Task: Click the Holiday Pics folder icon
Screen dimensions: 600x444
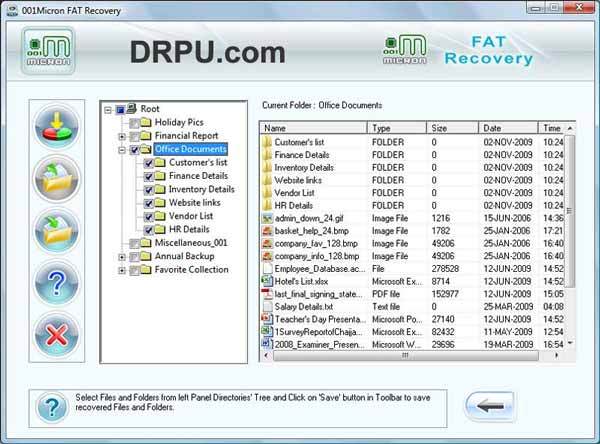Action: [x=146, y=122]
